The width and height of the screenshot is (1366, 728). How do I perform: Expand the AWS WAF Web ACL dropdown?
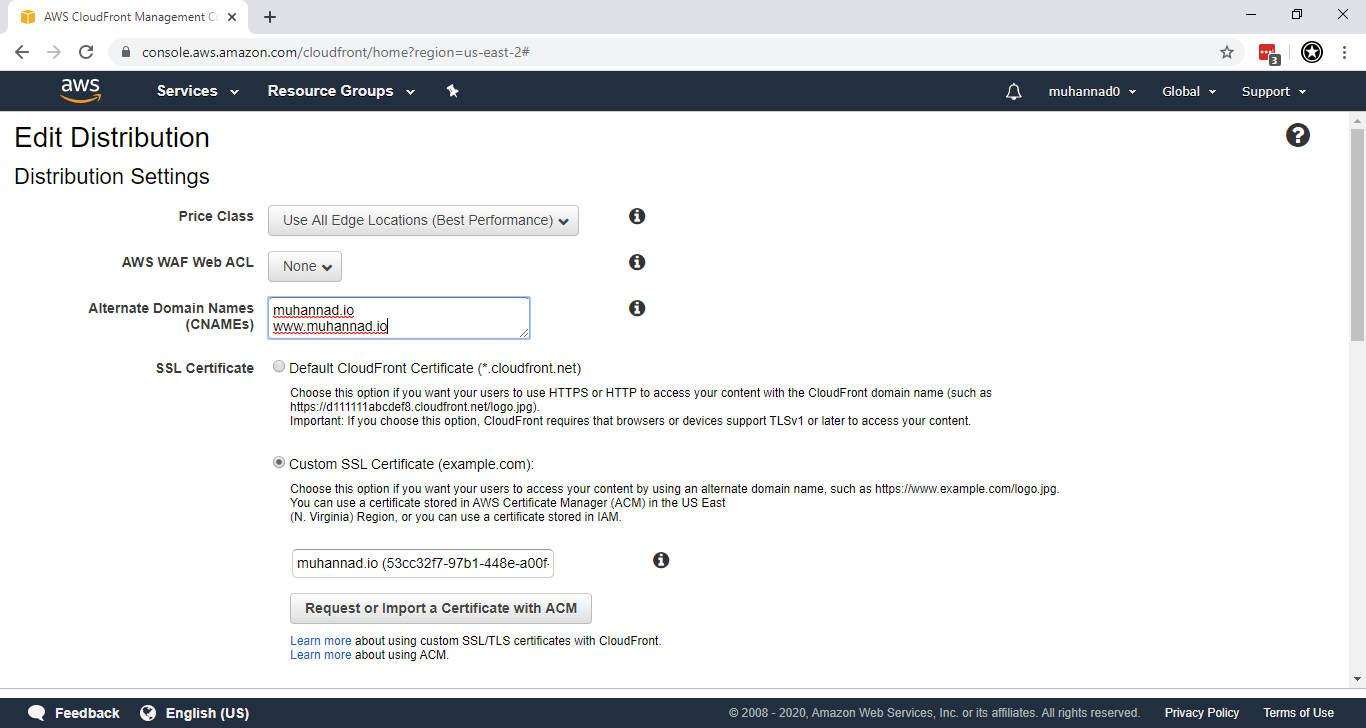304,266
